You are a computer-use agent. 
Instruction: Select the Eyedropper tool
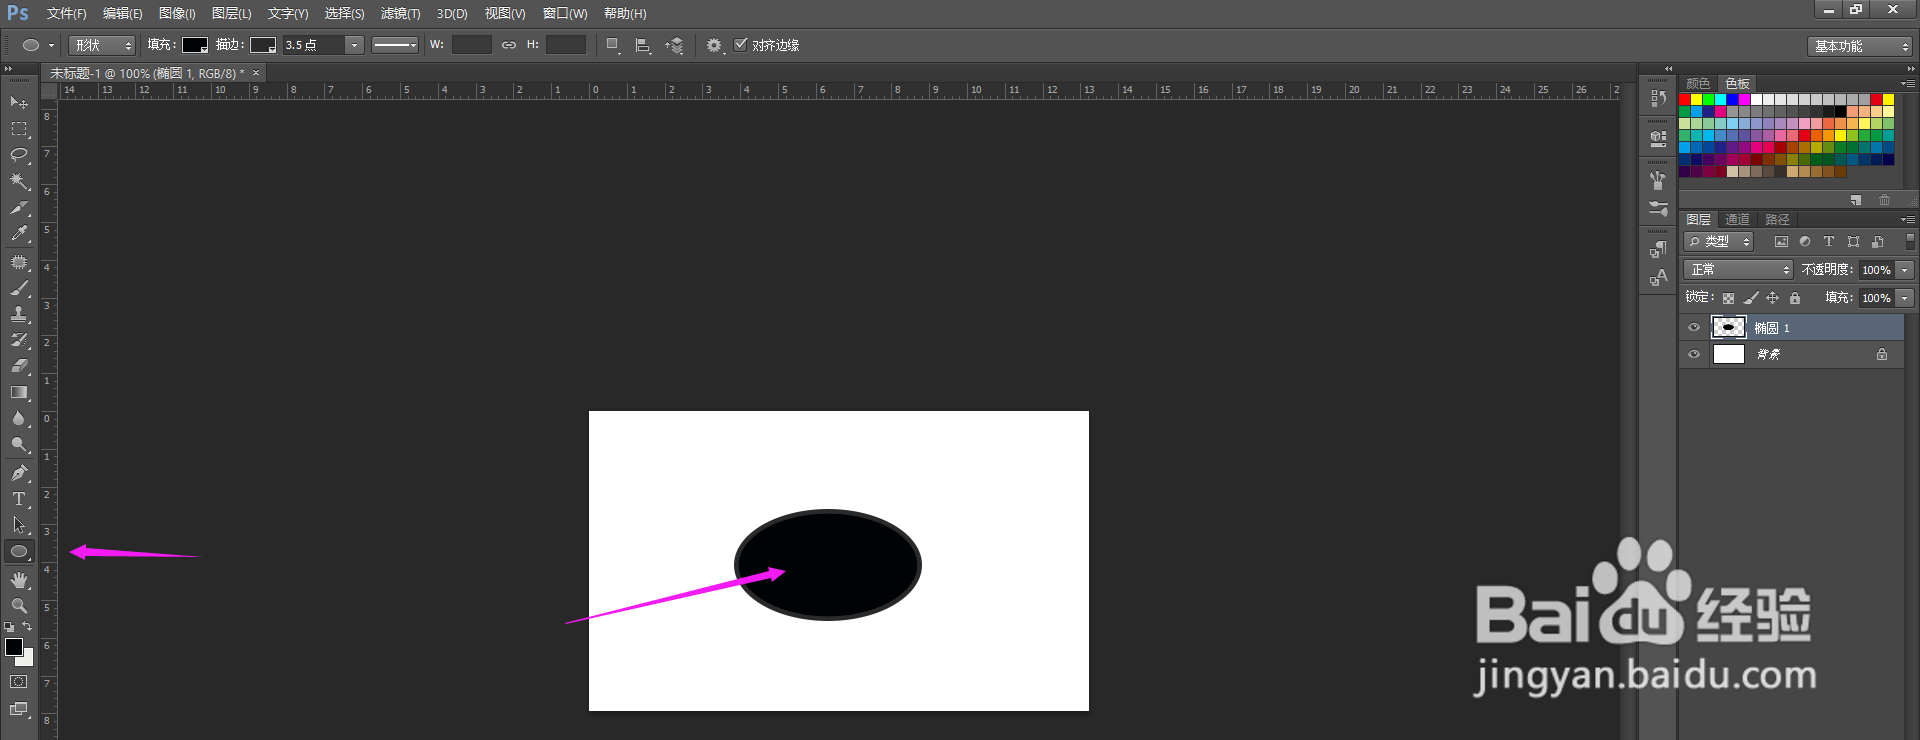pos(19,234)
